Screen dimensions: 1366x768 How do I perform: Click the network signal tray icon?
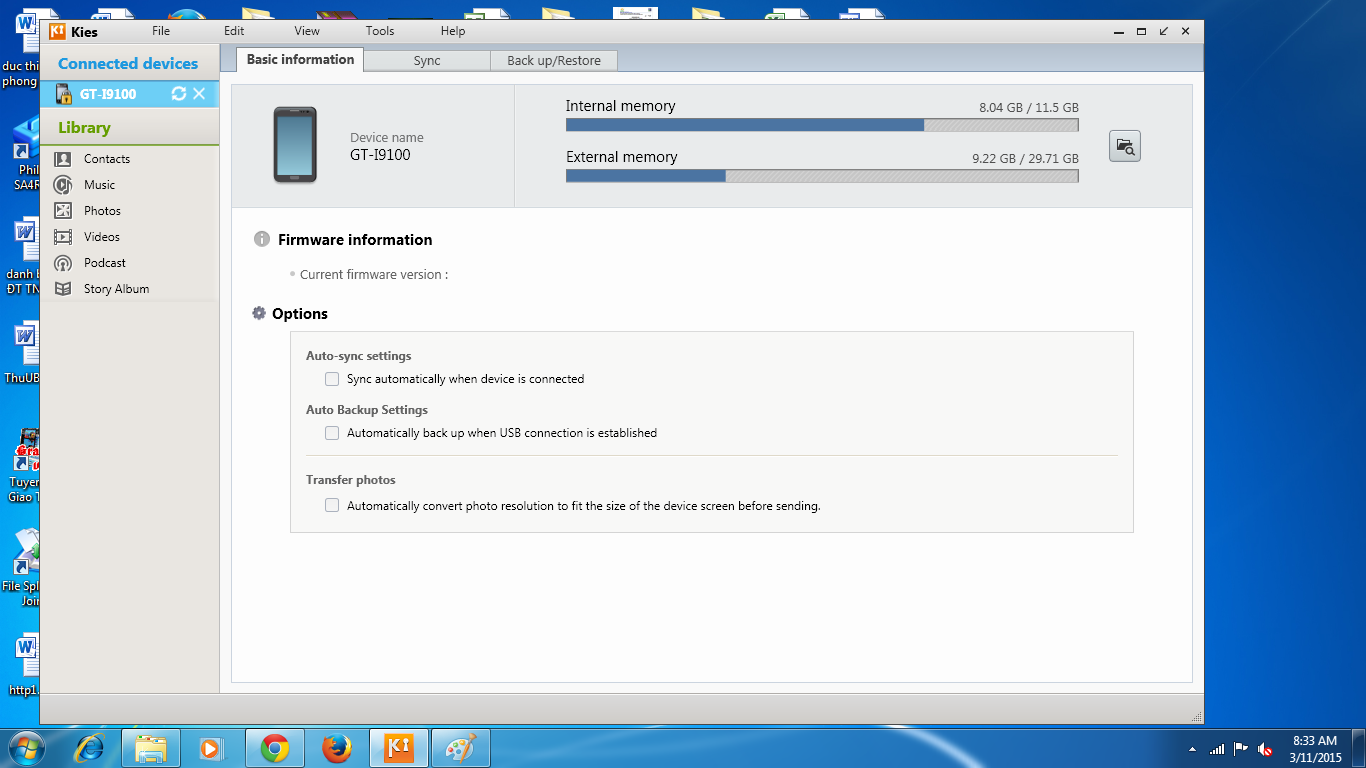tap(1217, 748)
